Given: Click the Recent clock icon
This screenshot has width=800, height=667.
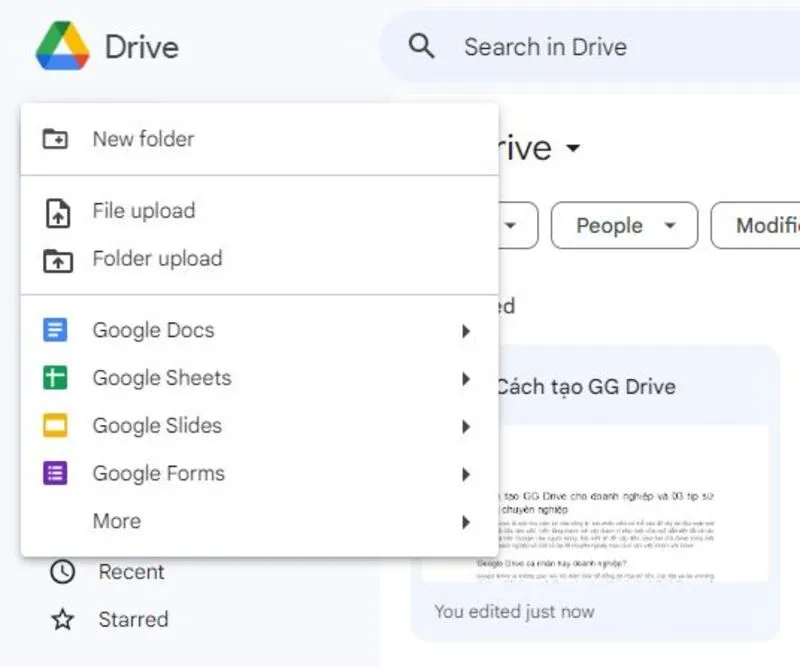Looking at the screenshot, I should tap(62, 572).
